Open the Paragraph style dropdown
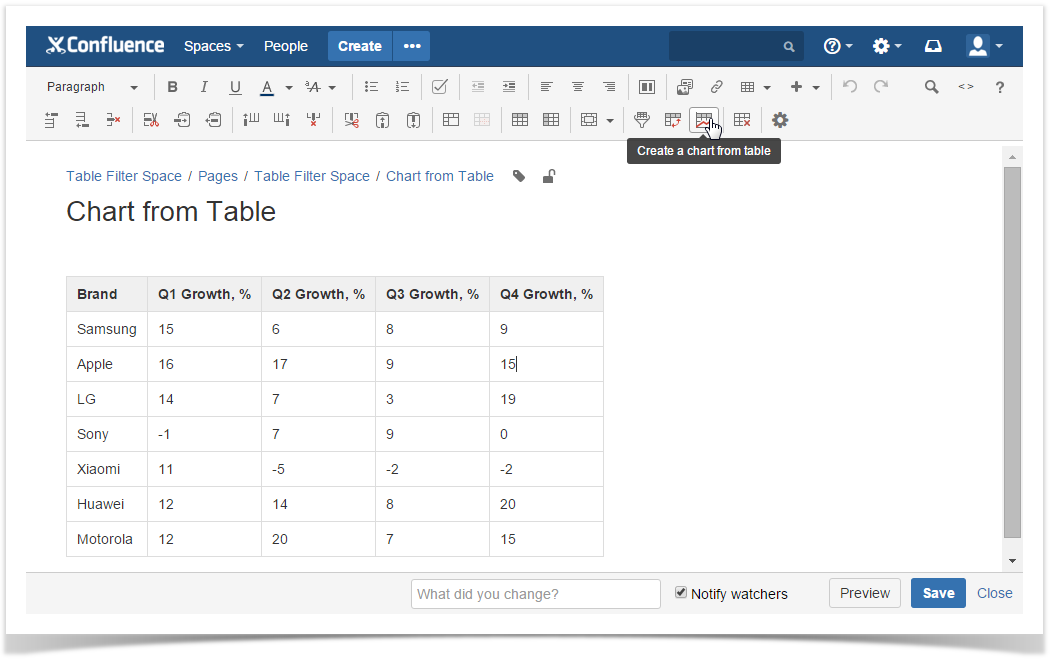The image size is (1057, 663). pyautogui.click(x=92, y=87)
